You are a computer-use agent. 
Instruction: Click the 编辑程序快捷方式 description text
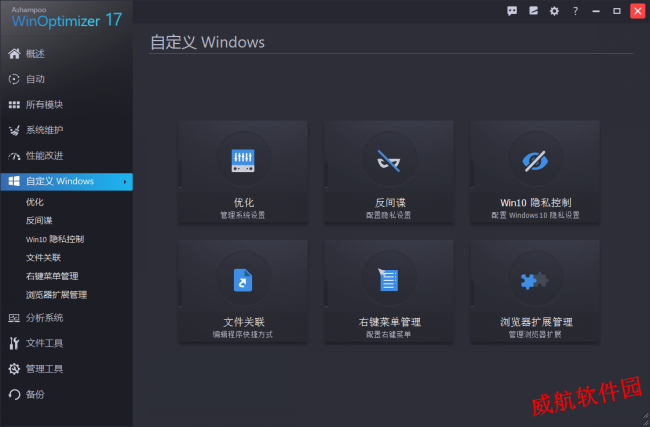[243, 335]
